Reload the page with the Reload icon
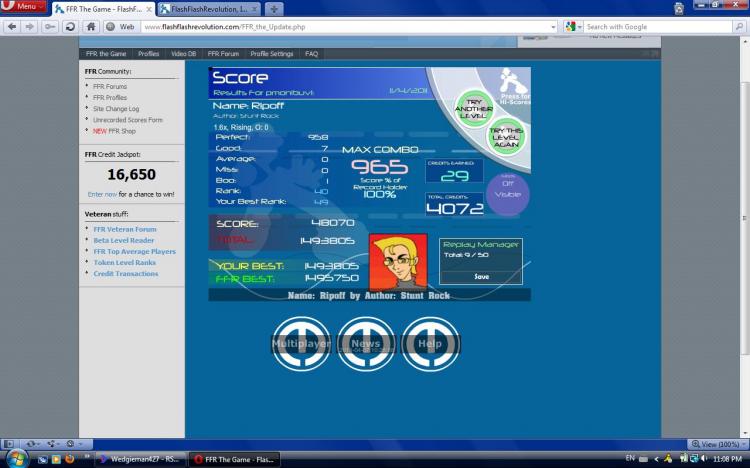The image size is (750, 468). click(x=70, y=27)
